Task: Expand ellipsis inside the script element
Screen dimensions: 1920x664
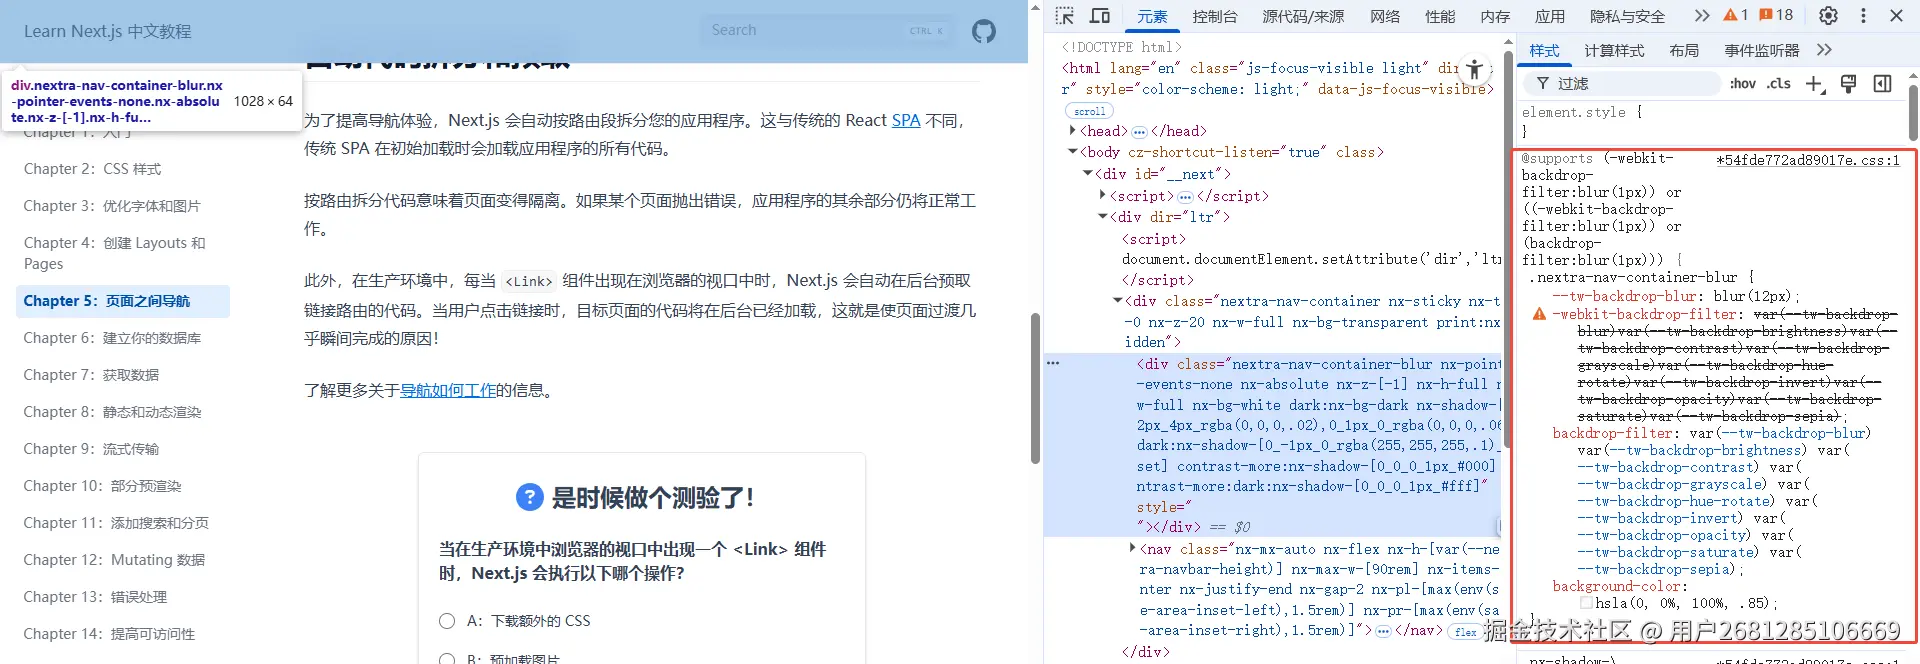Action: pyautogui.click(x=1185, y=197)
